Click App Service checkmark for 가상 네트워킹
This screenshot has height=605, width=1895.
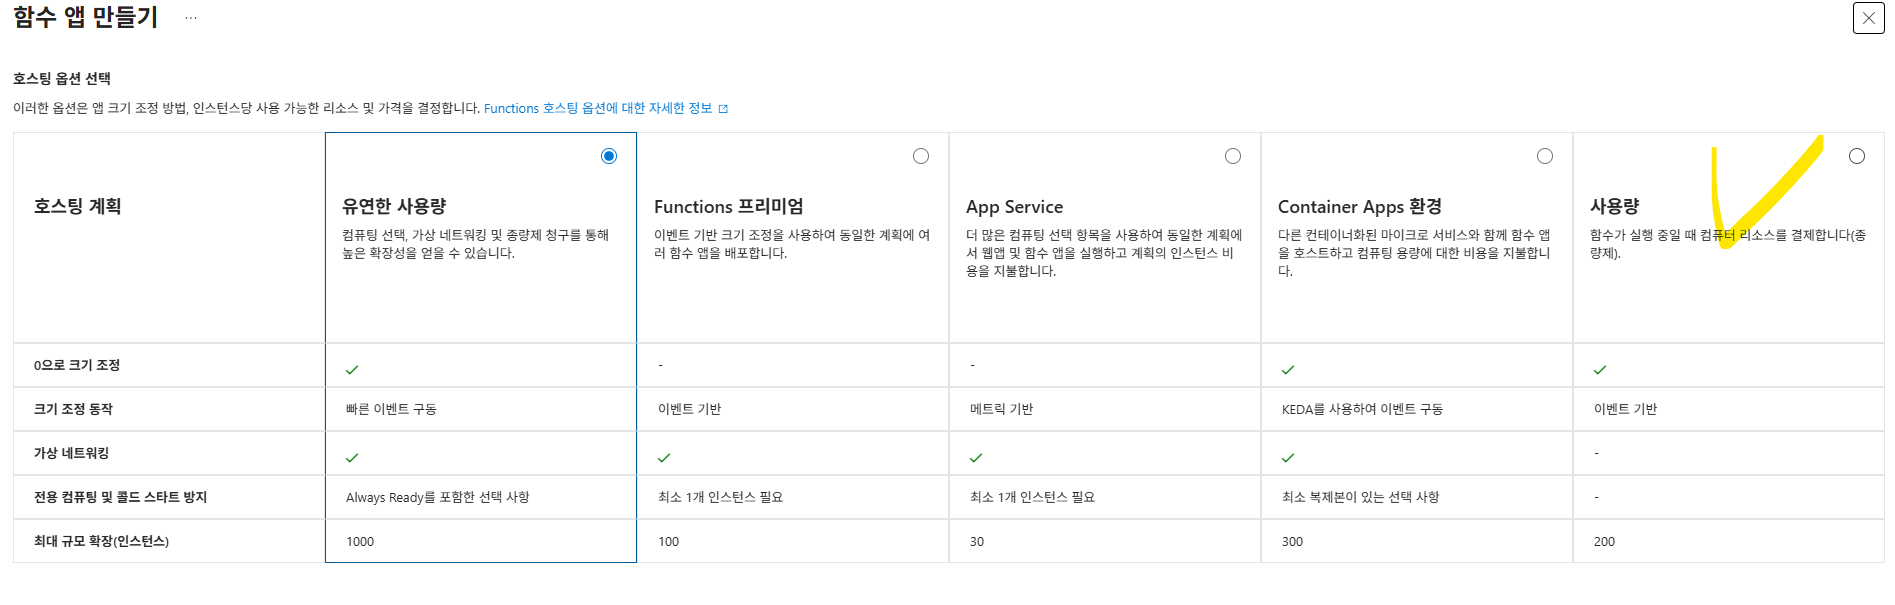point(976,457)
